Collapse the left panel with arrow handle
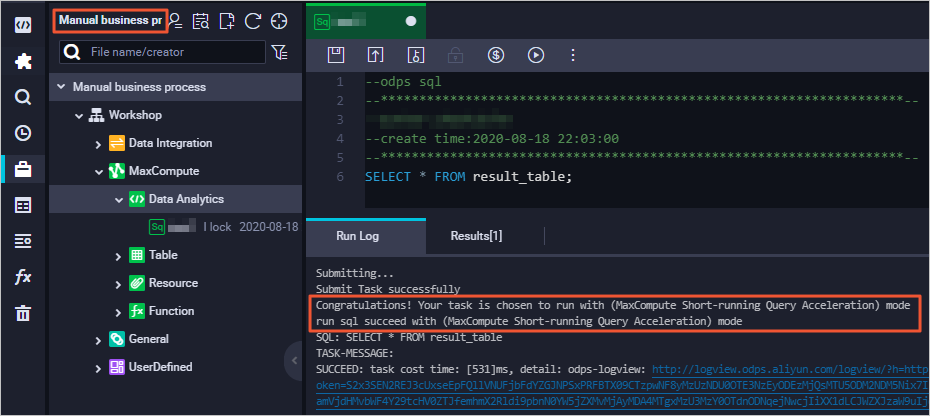930x416 pixels. pos(294,360)
